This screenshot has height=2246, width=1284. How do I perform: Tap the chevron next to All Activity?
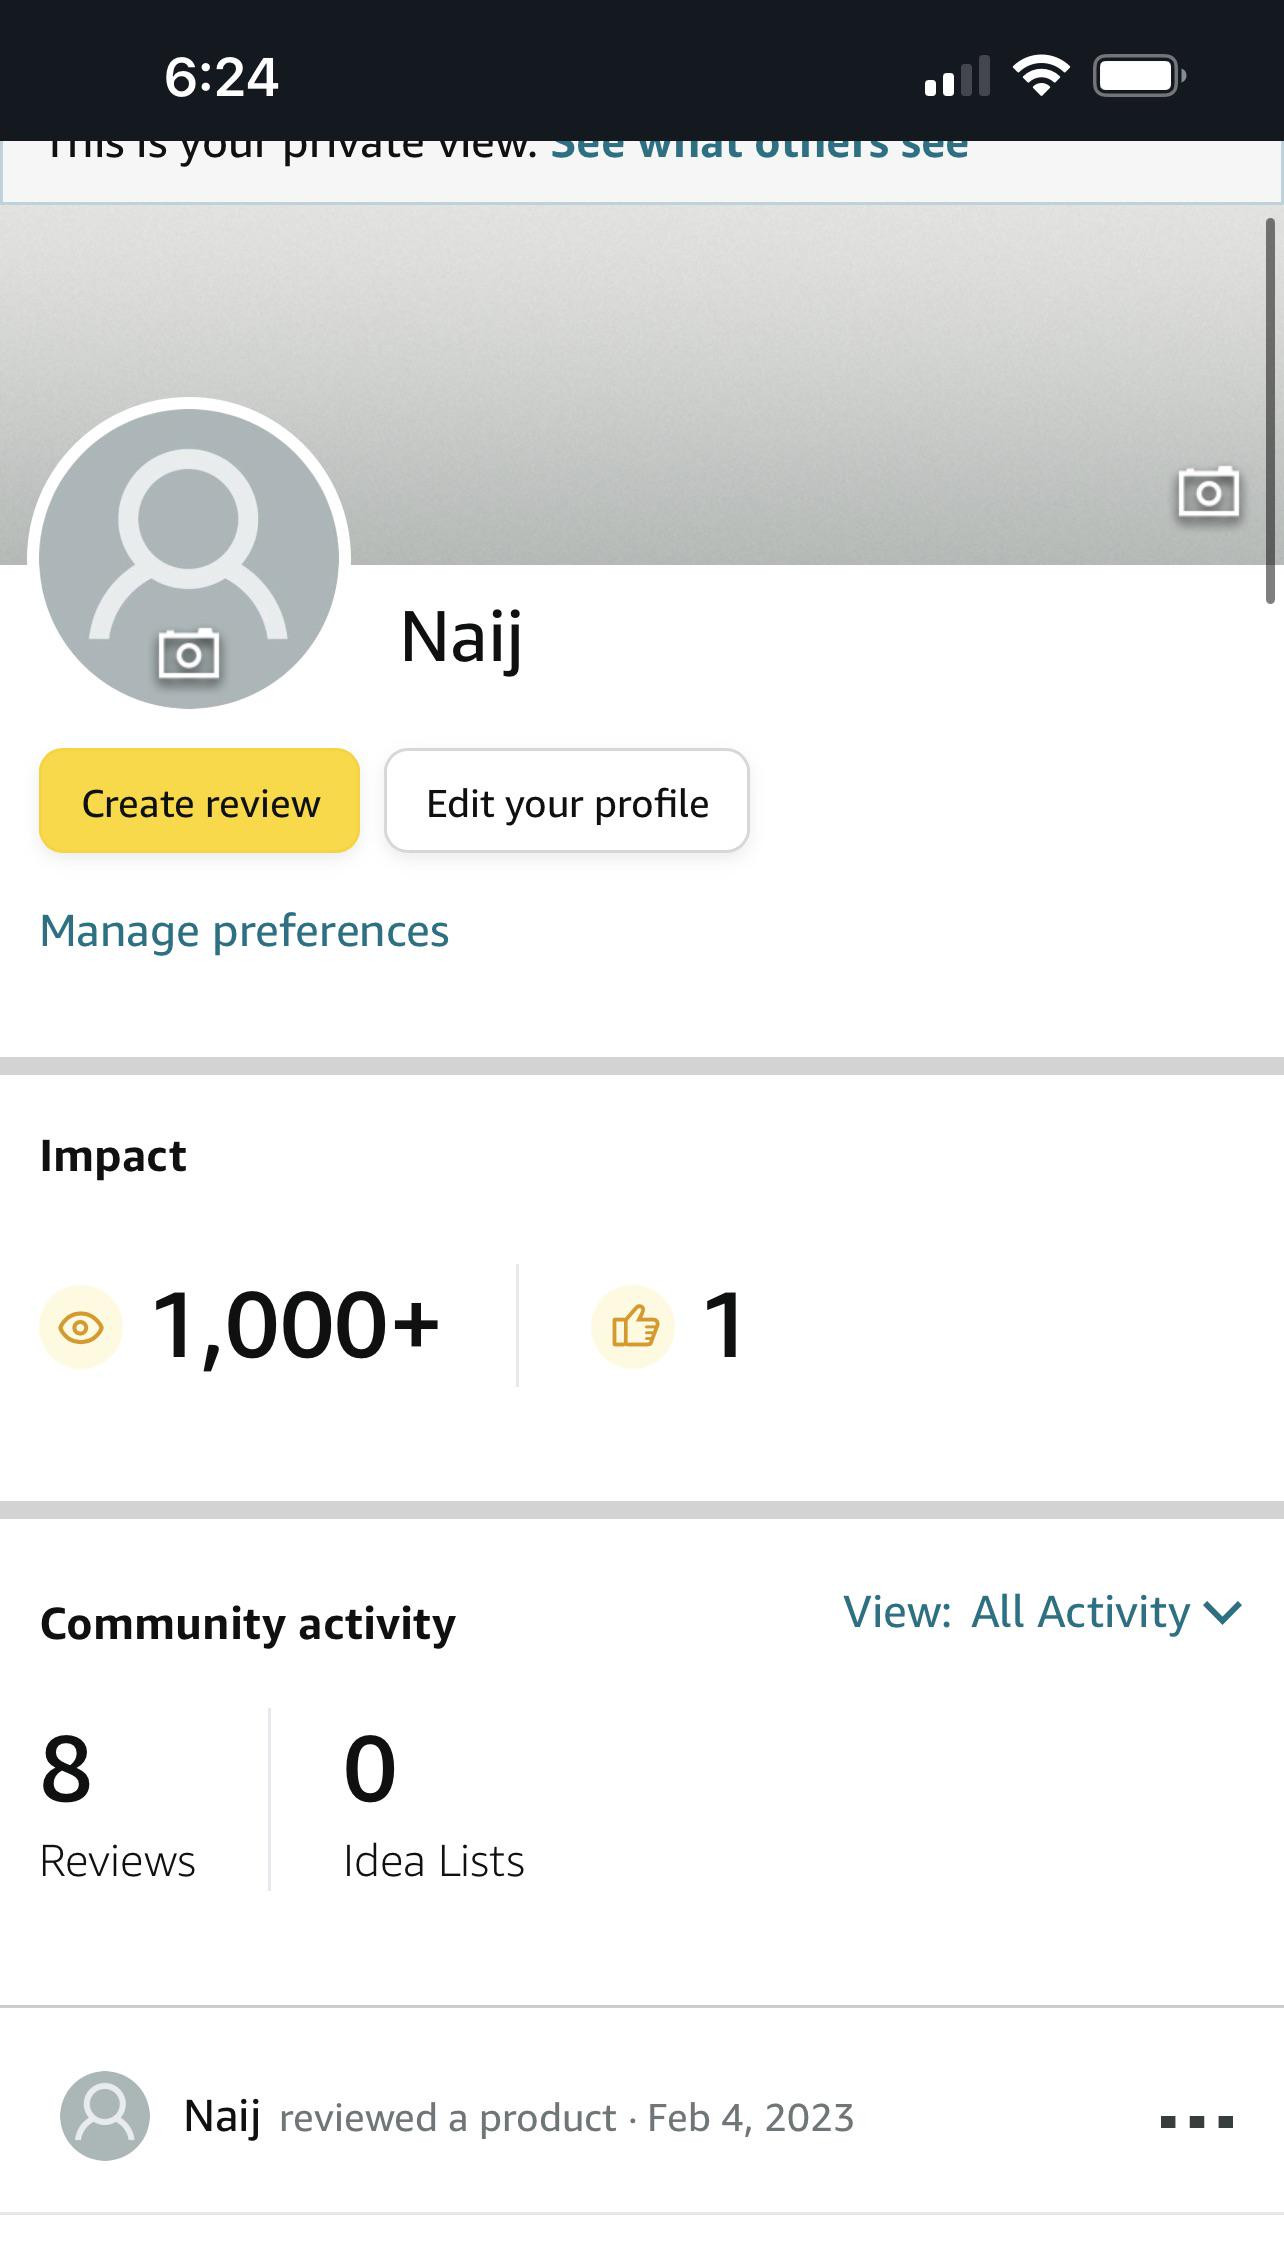pyautogui.click(x=1222, y=1613)
